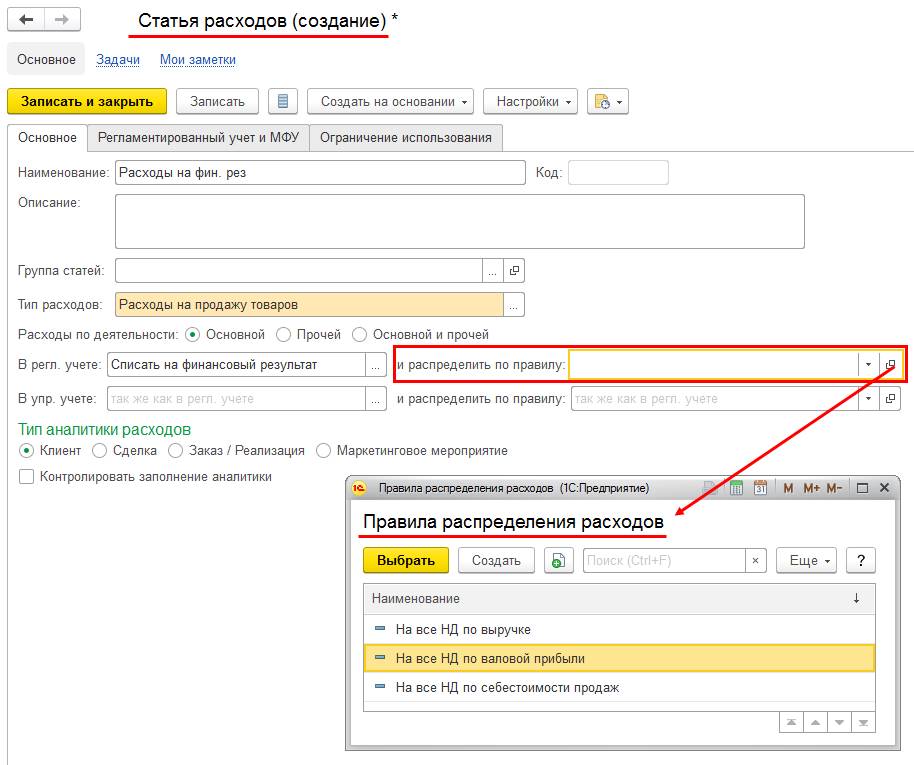914x765 pixels.
Task: Expand the Настройки dropdown
Action: coord(530,101)
